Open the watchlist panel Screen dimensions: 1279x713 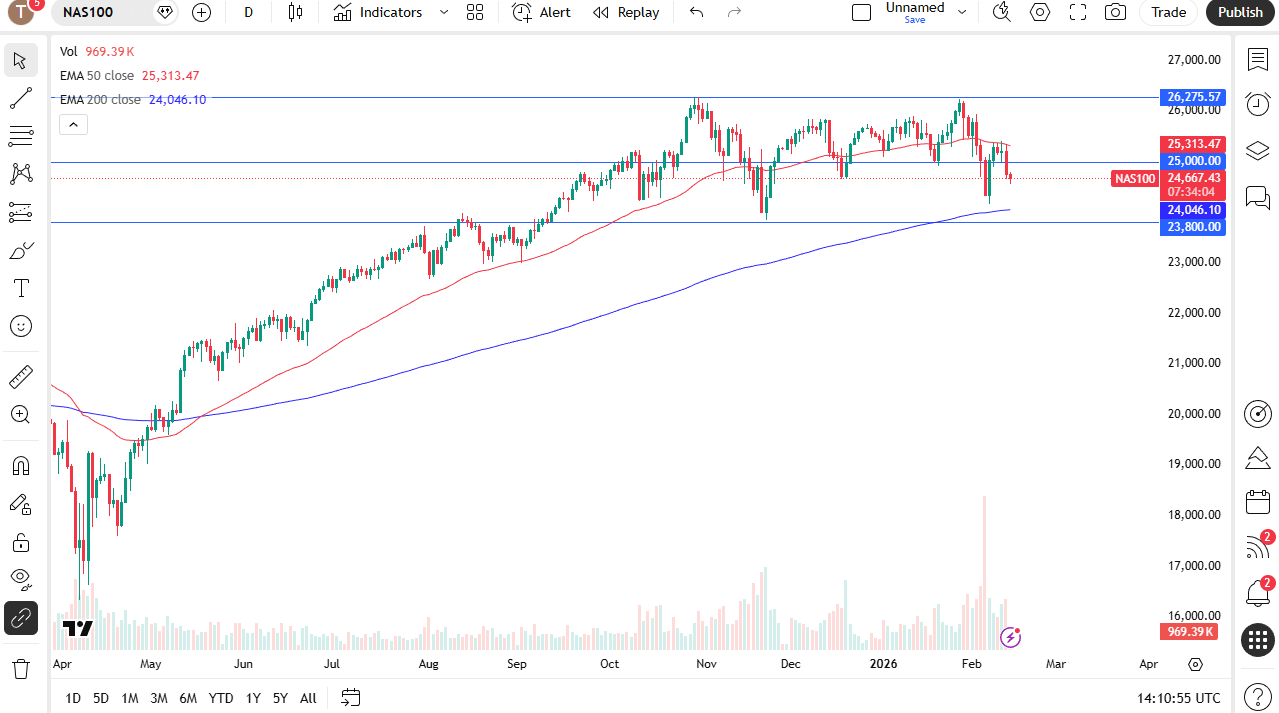(x=1258, y=59)
